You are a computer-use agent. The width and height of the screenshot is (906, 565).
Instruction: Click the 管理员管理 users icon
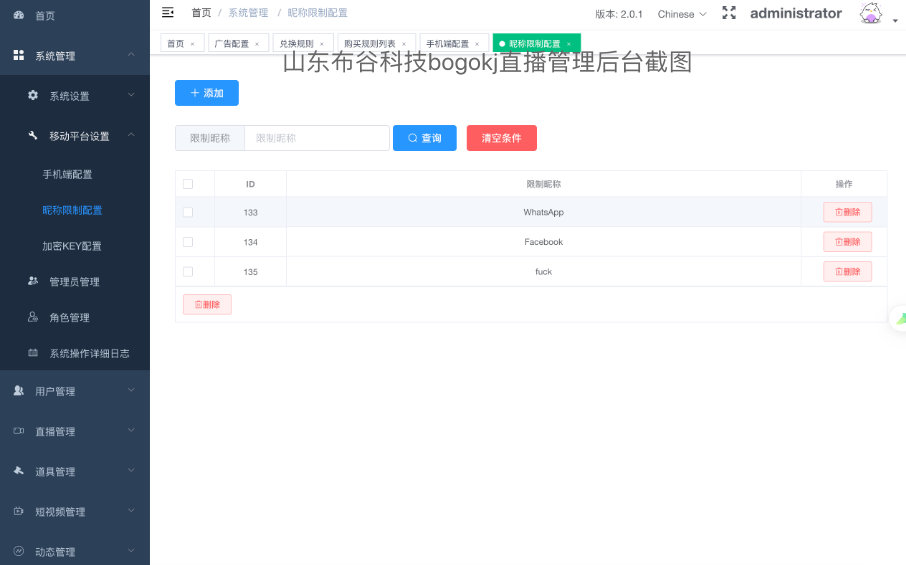coord(33,281)
